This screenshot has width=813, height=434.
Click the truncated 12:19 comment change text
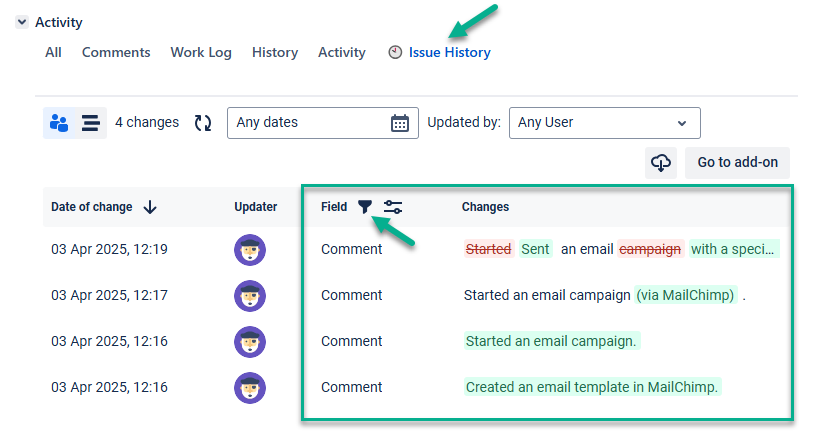click(x=621, y=249)
